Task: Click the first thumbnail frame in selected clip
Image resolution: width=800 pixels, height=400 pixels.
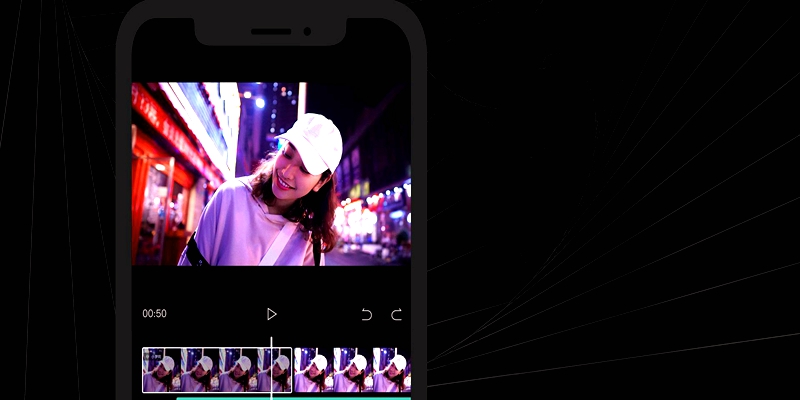Action: pyautogui.click(x=161, y=371)
